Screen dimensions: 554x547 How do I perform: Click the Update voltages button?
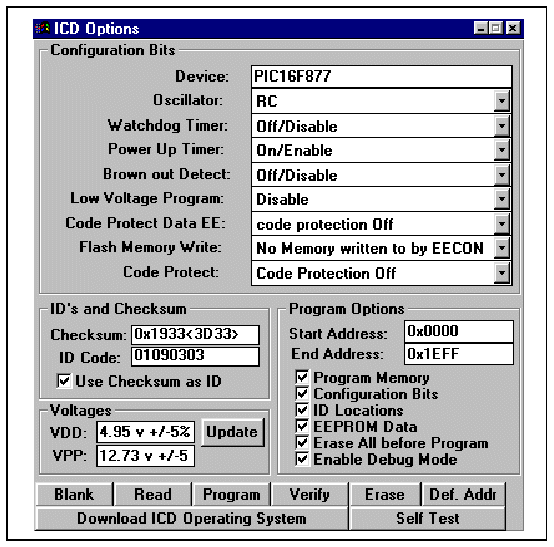pyautogui.click(x=232, y=432)
